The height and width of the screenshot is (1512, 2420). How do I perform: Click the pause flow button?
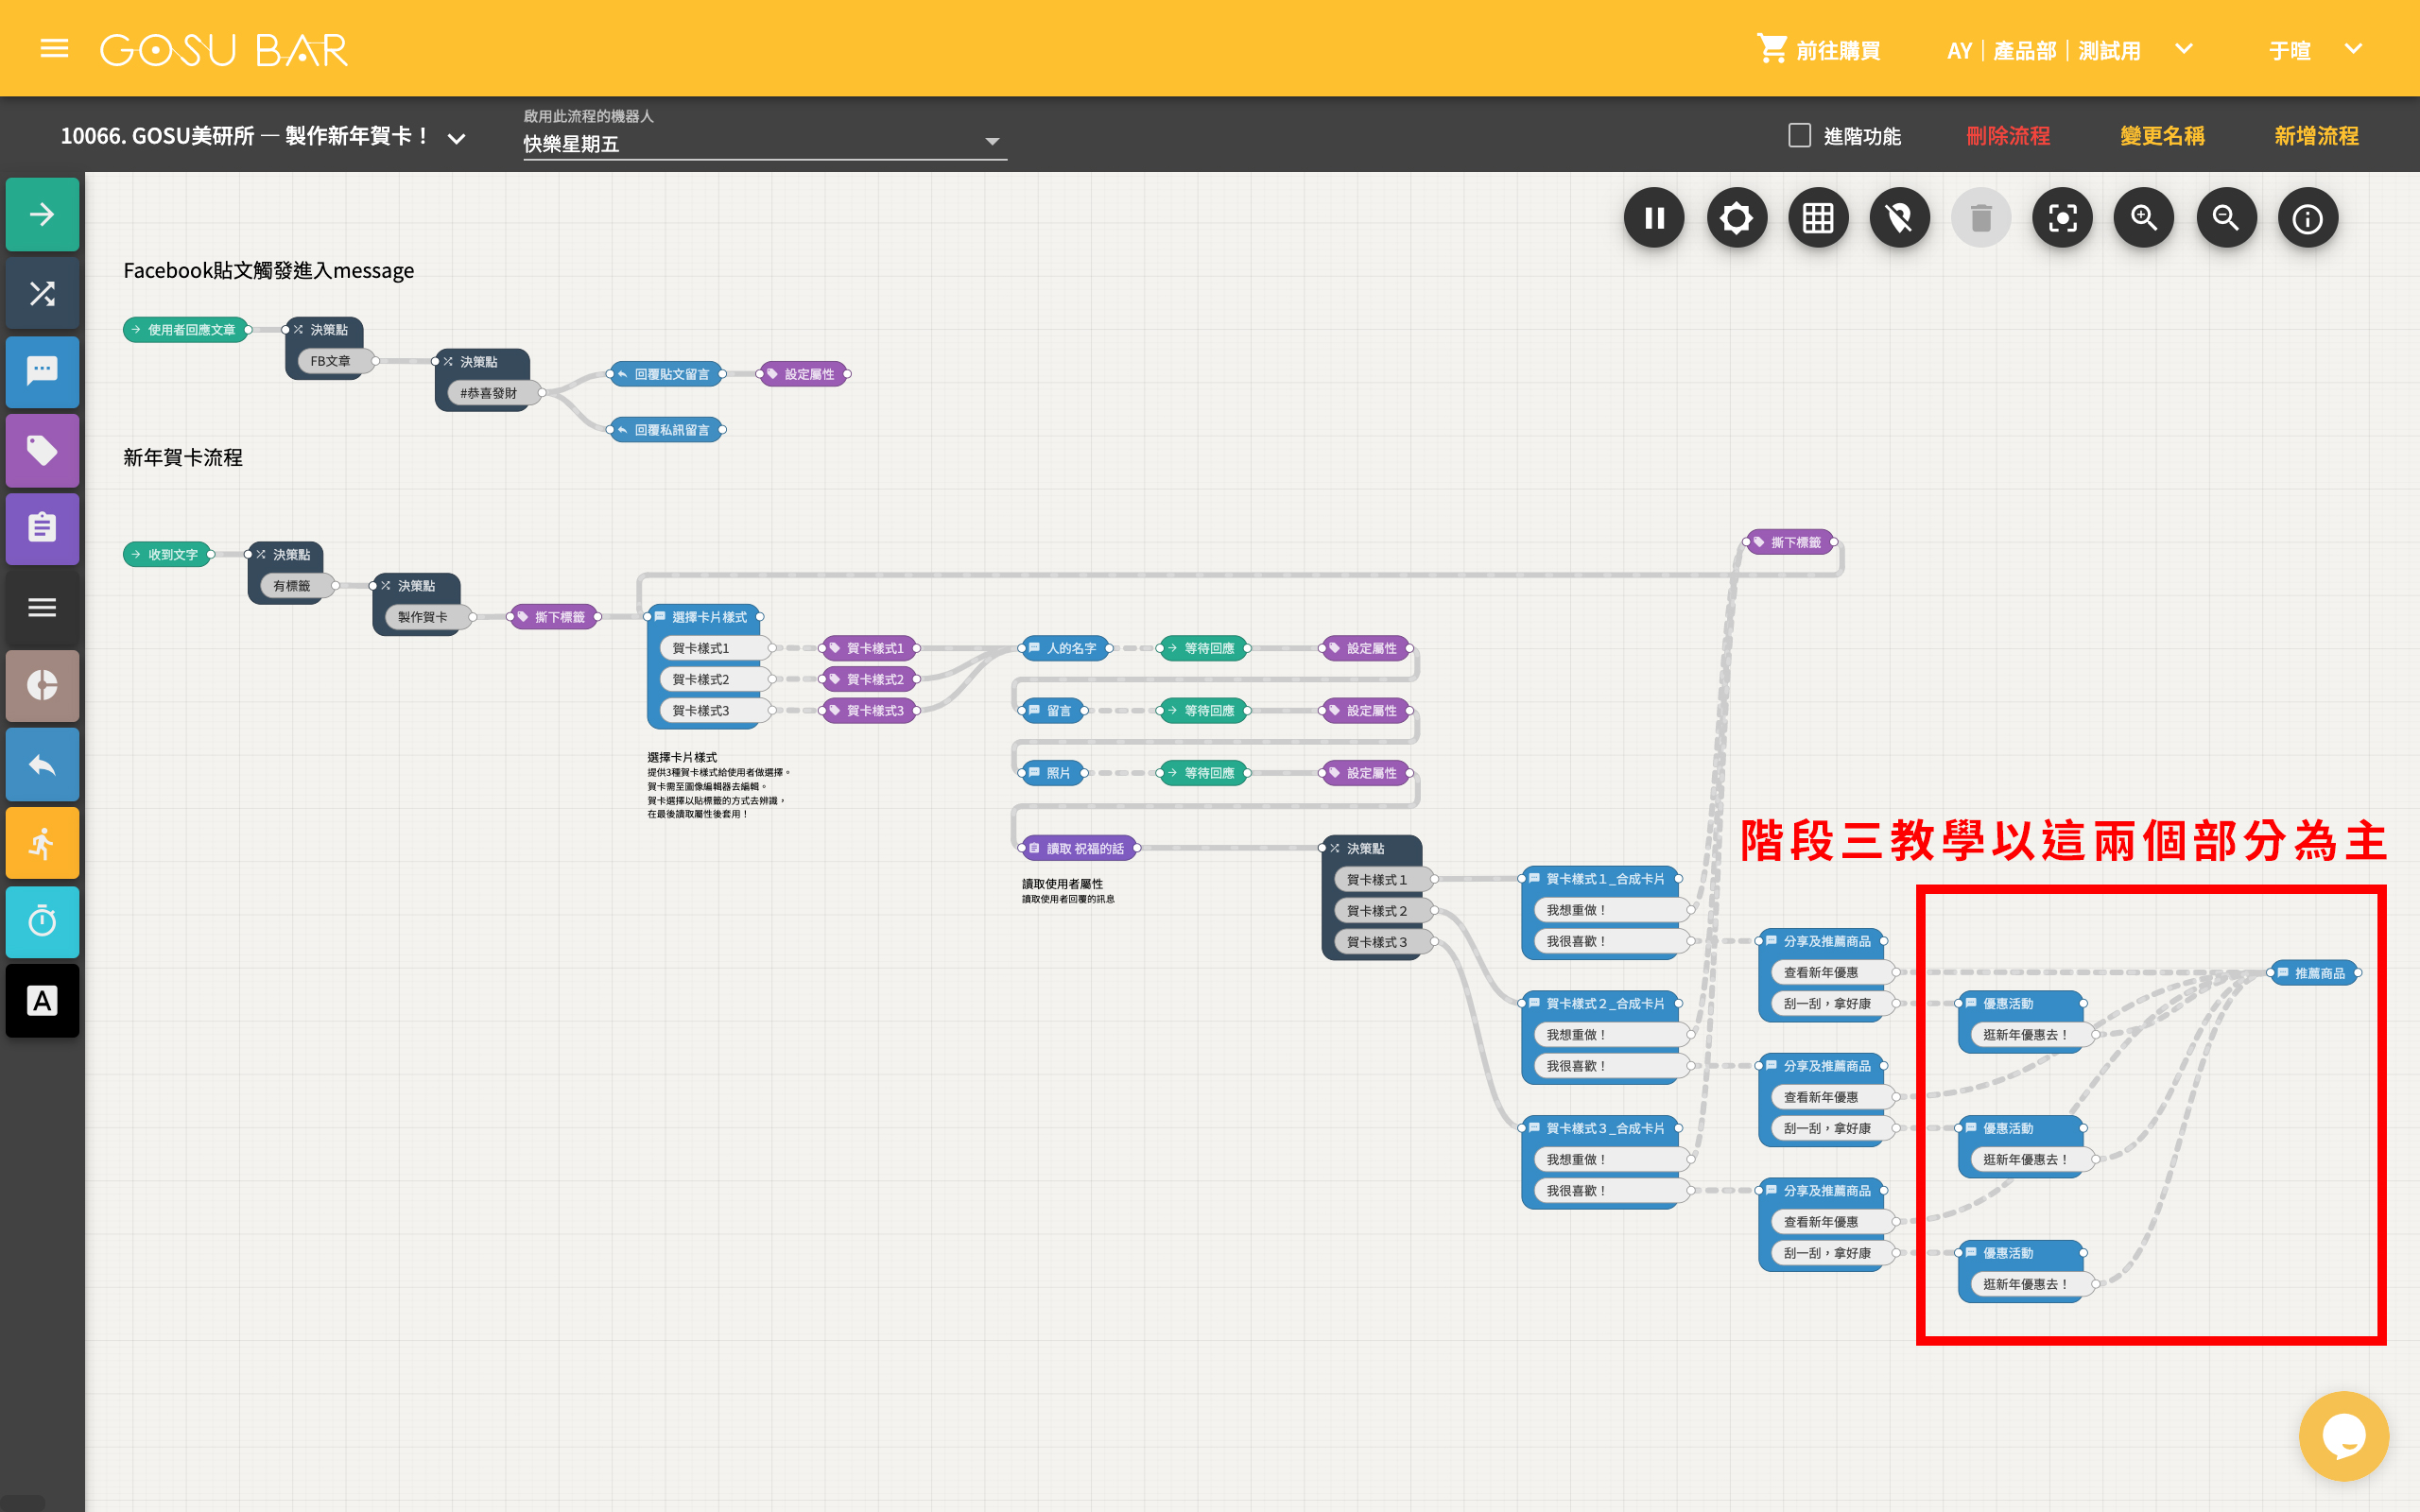pos(1654,218)
